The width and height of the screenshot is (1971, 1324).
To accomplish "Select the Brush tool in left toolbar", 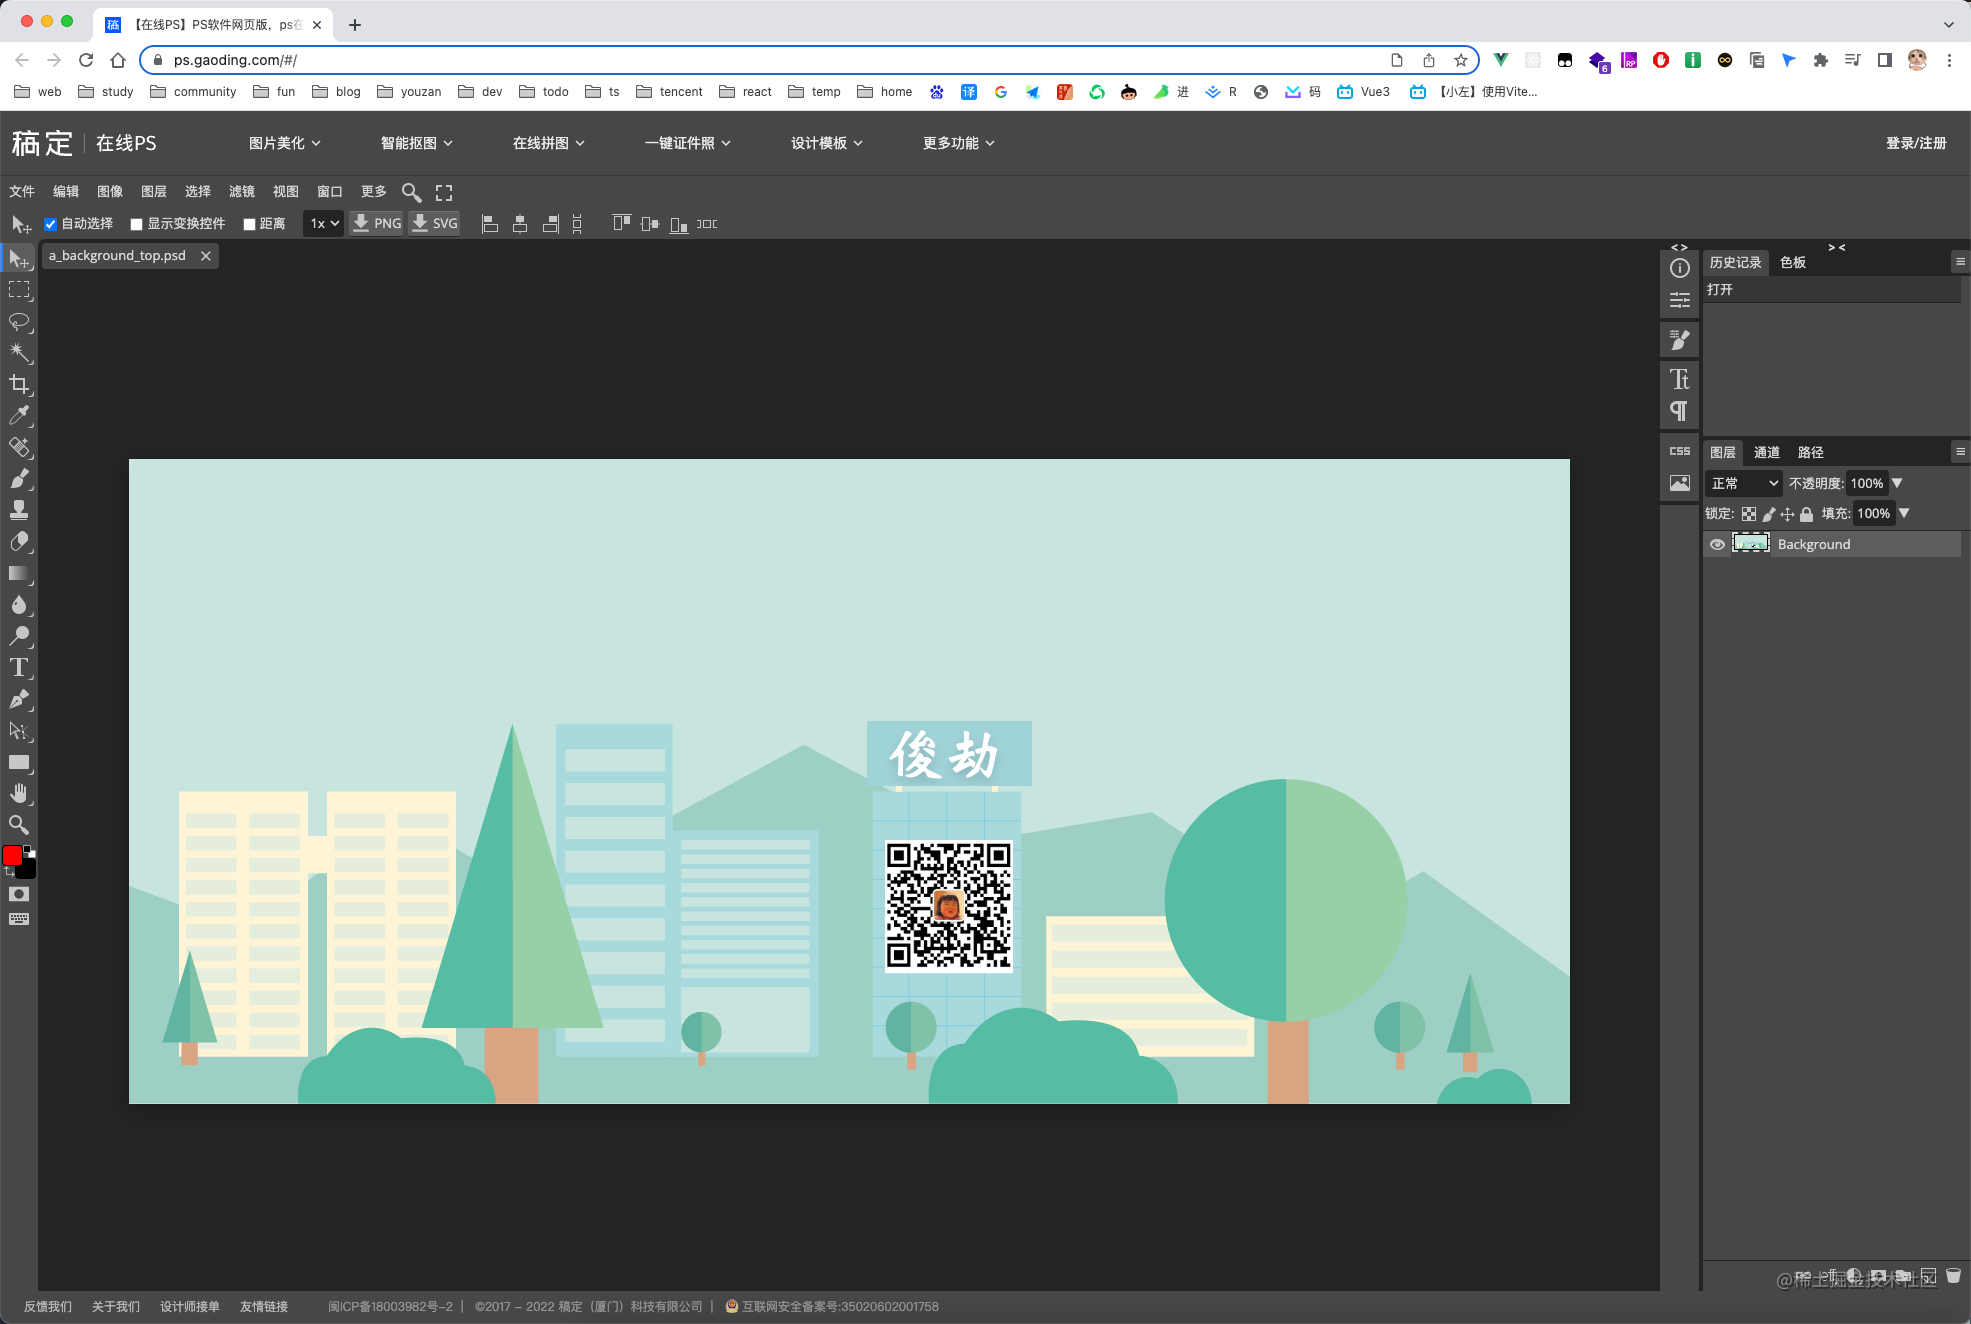I will tap(19, 479).
